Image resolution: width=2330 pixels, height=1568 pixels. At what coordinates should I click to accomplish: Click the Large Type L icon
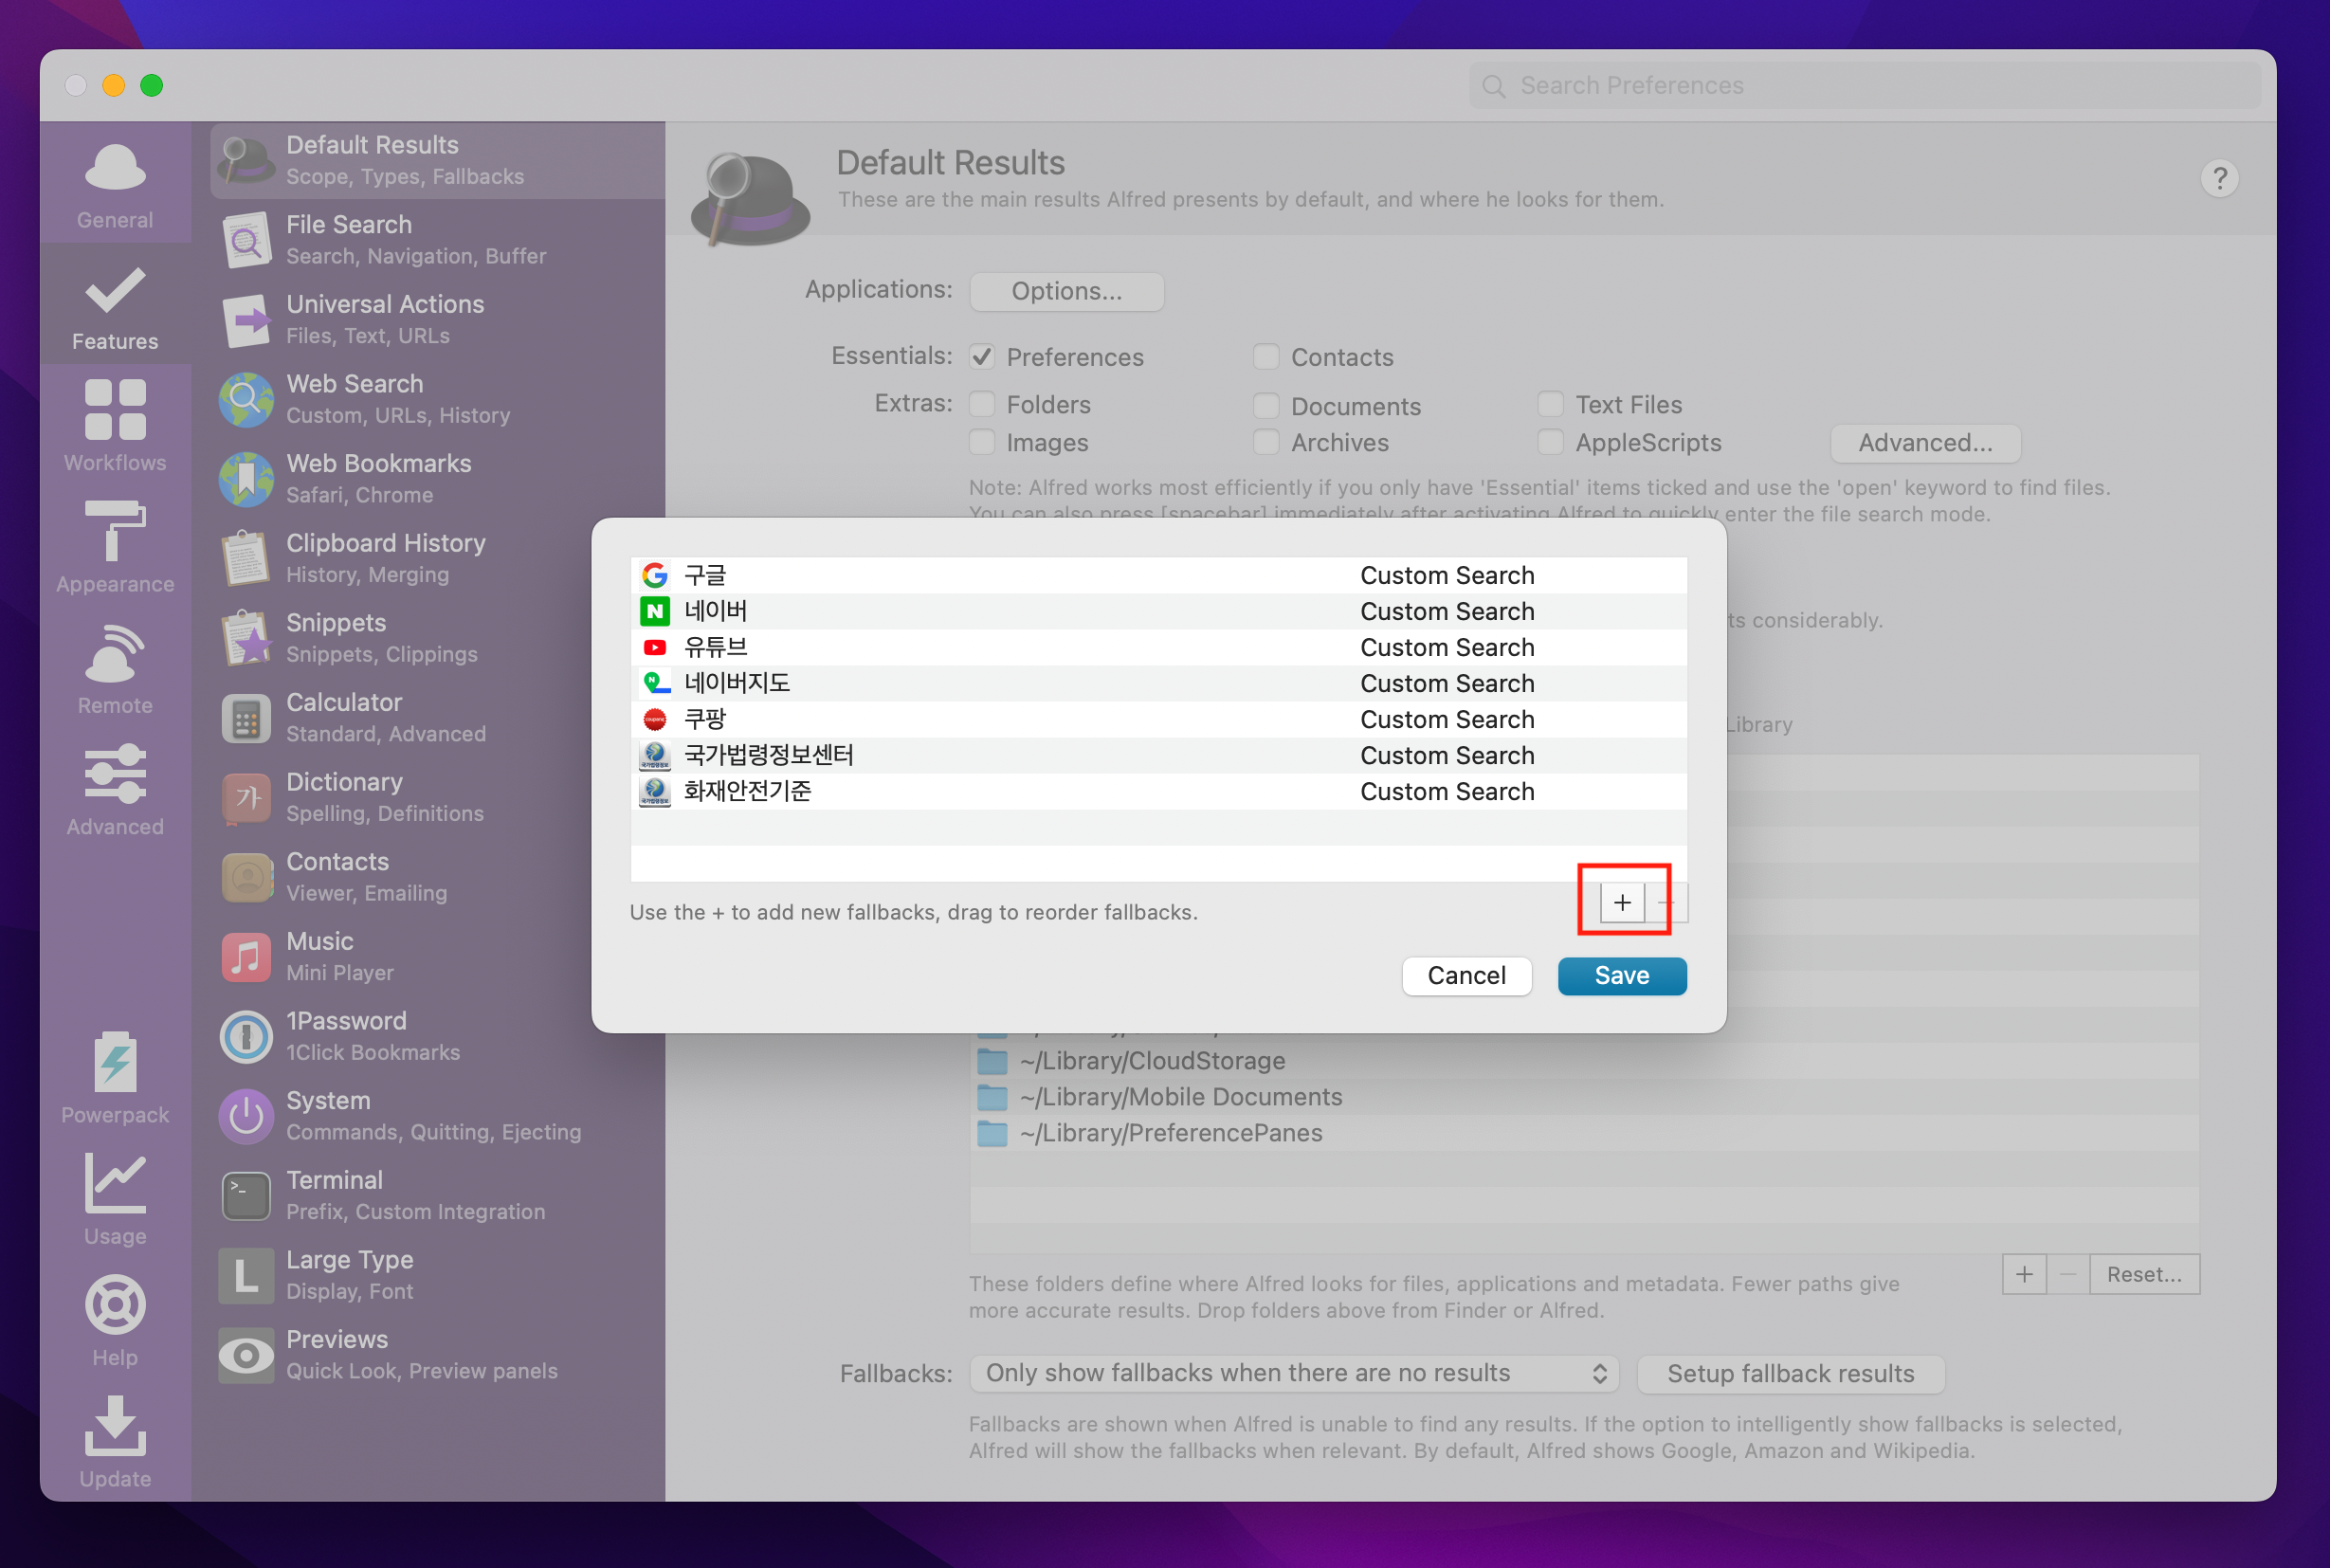pos(246,1275)
